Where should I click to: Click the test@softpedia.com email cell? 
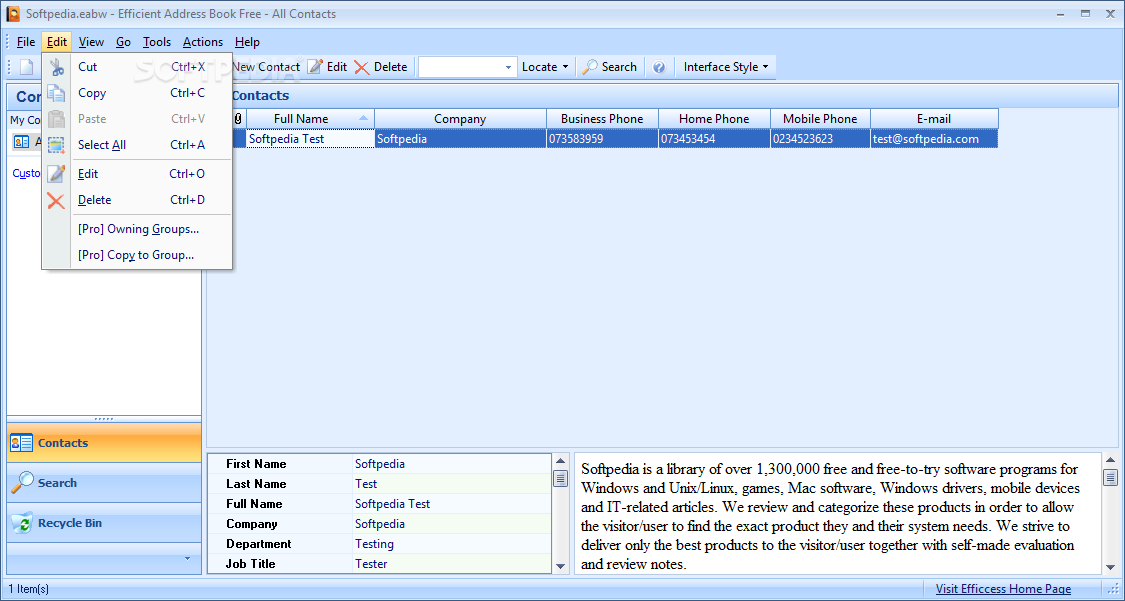[x=934, y=138]
